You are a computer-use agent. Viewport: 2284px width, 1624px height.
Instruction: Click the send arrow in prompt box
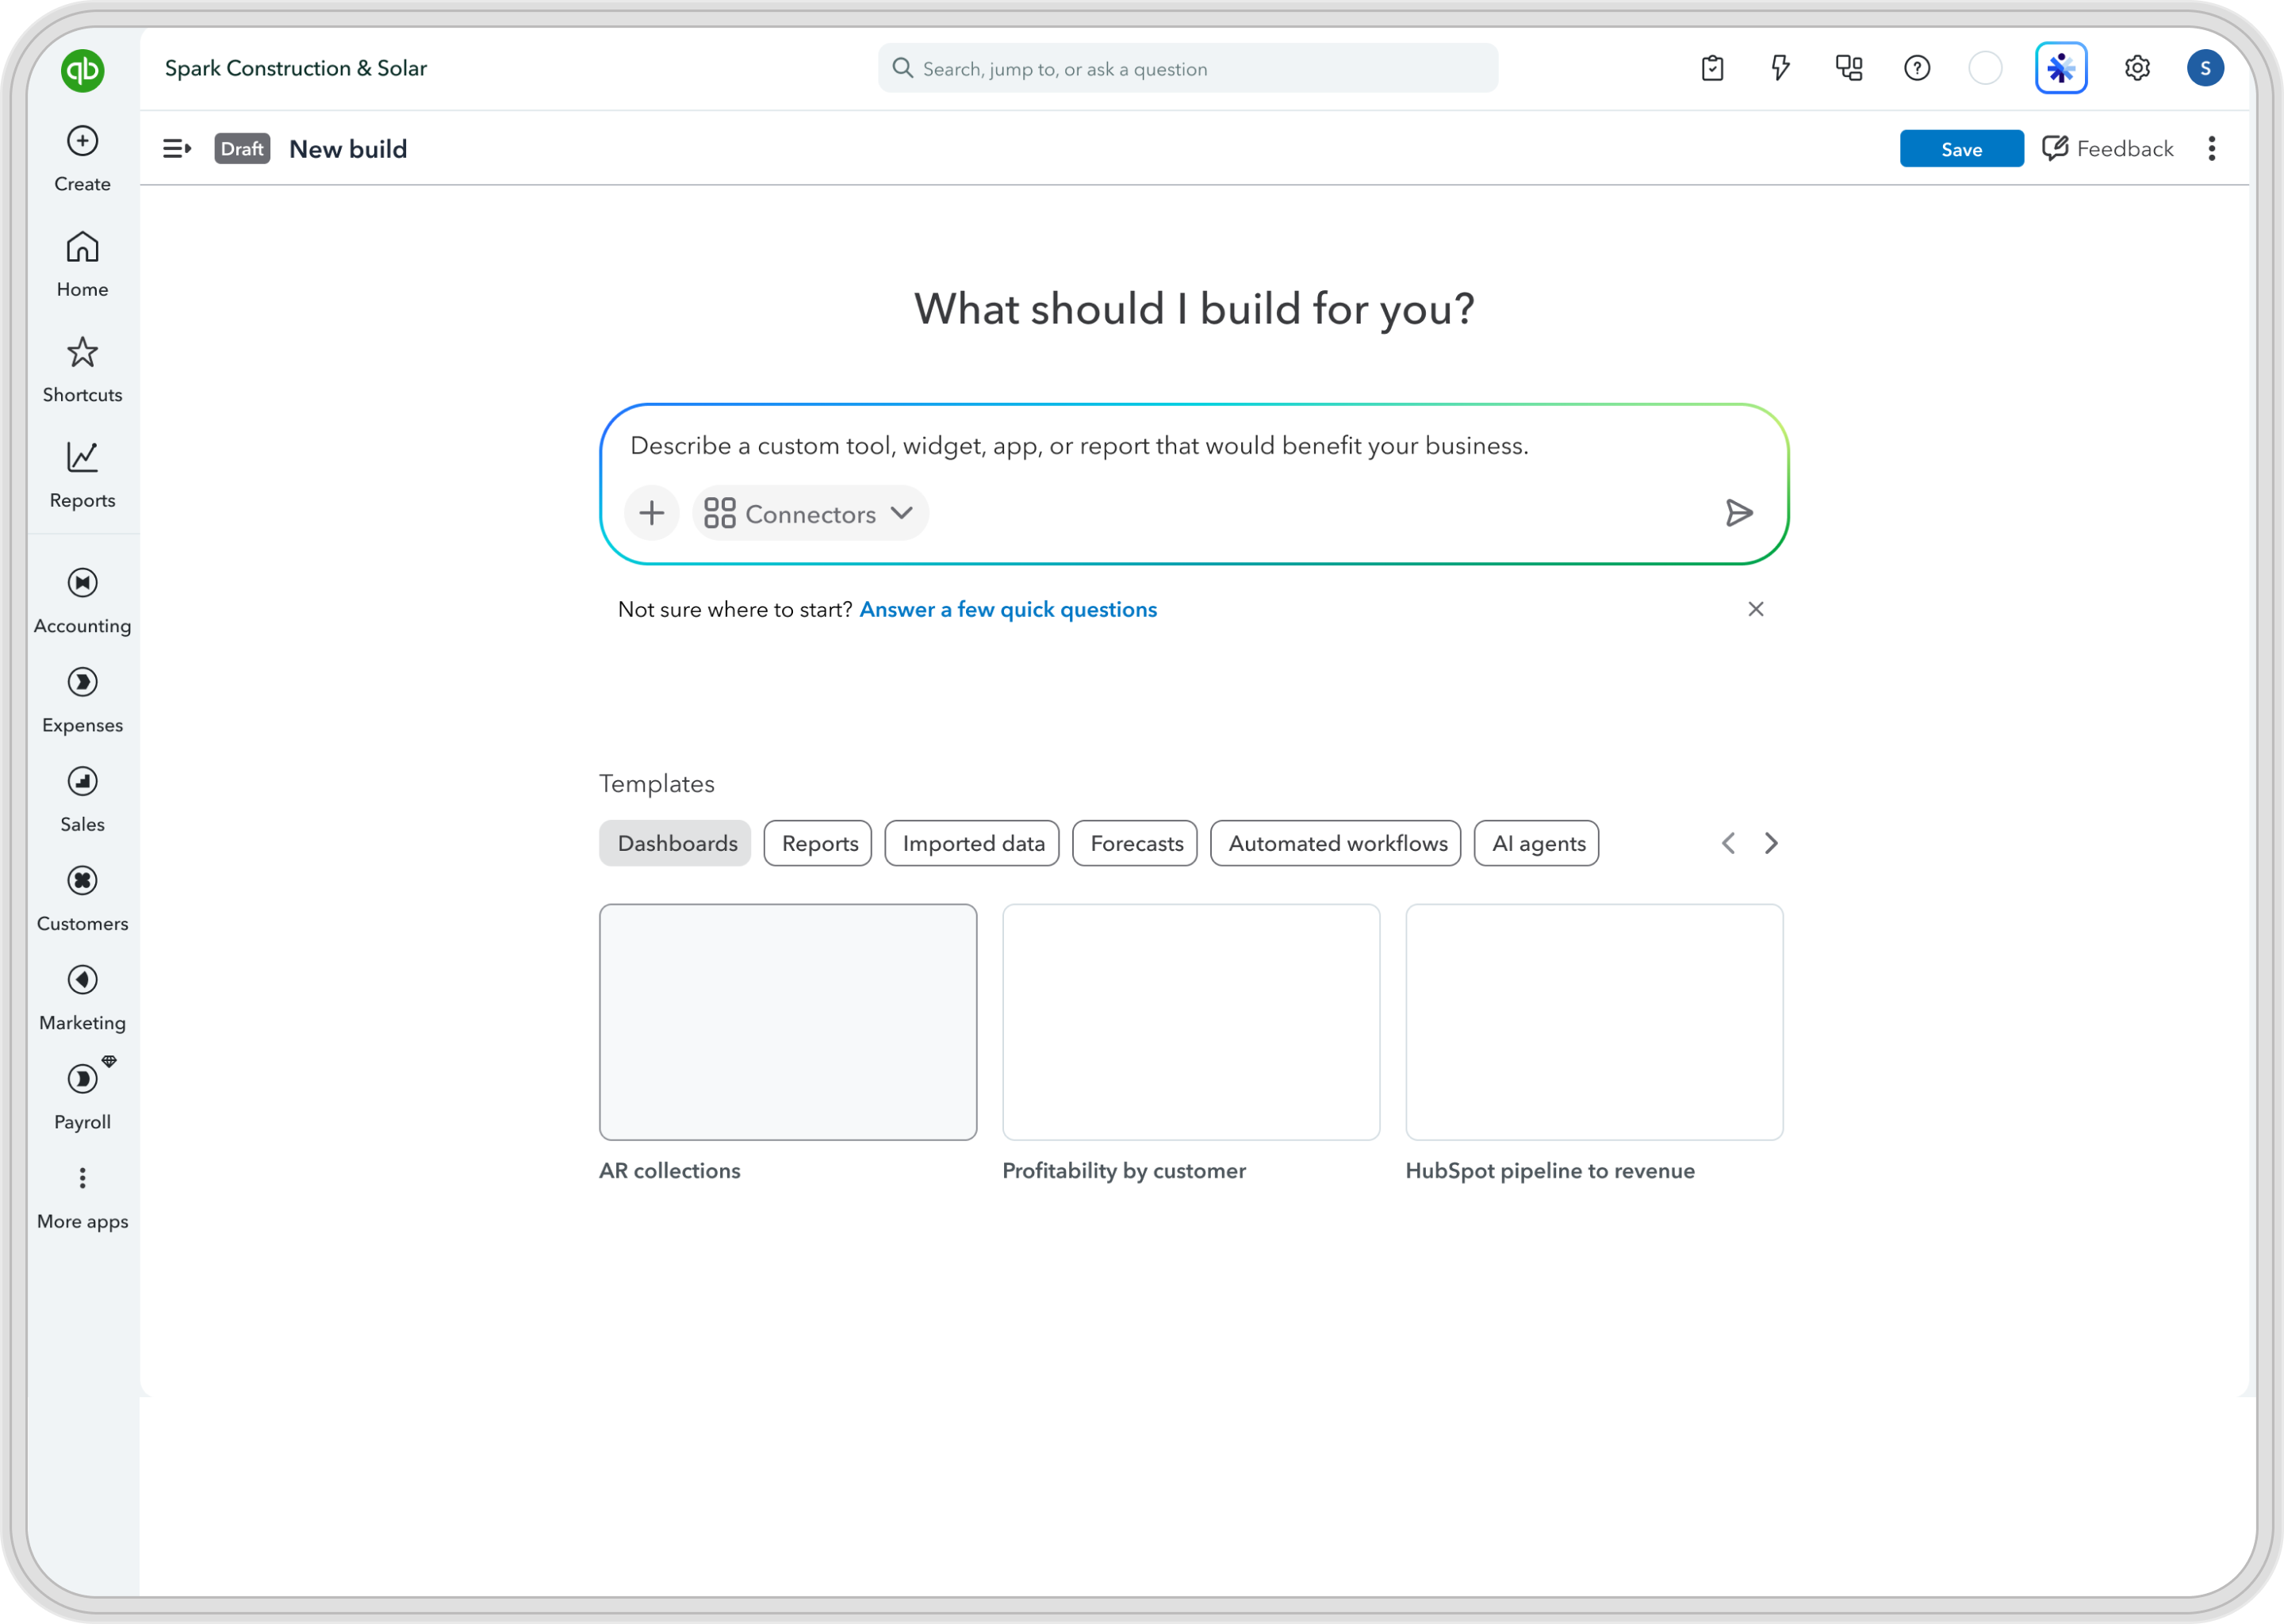1739,513
